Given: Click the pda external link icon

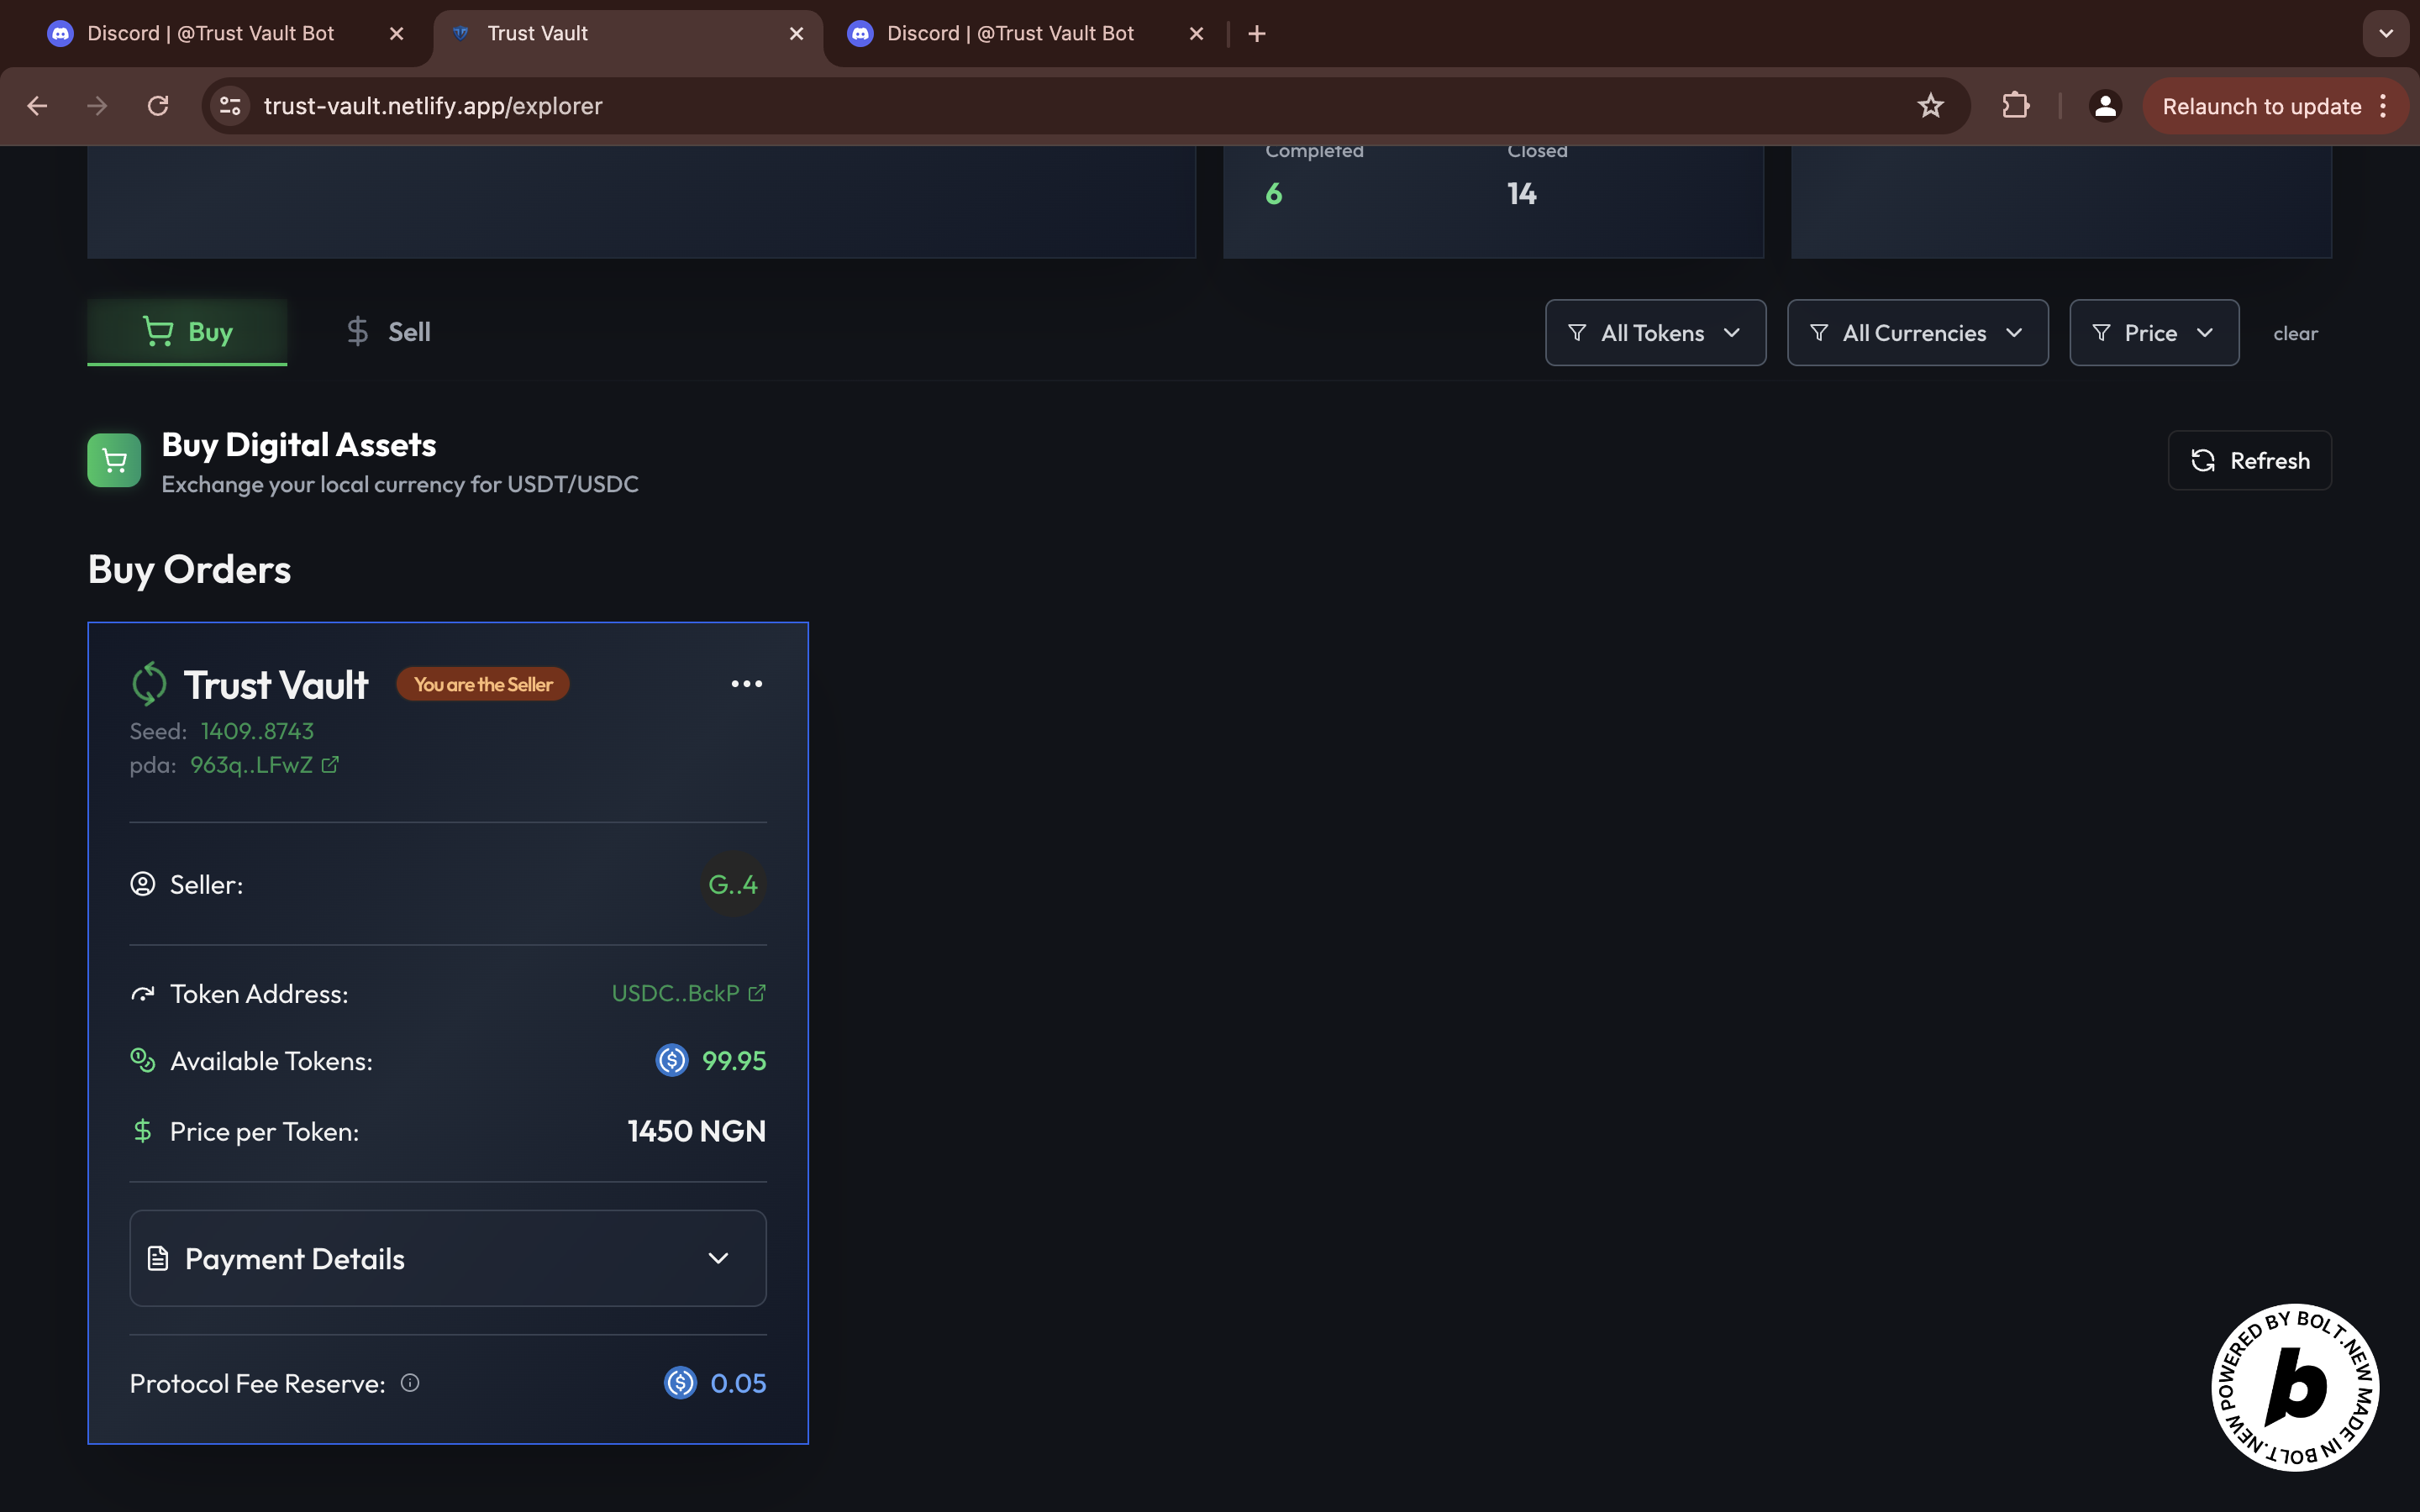Looking at the screenshot, I should click(x=330, y=765).
